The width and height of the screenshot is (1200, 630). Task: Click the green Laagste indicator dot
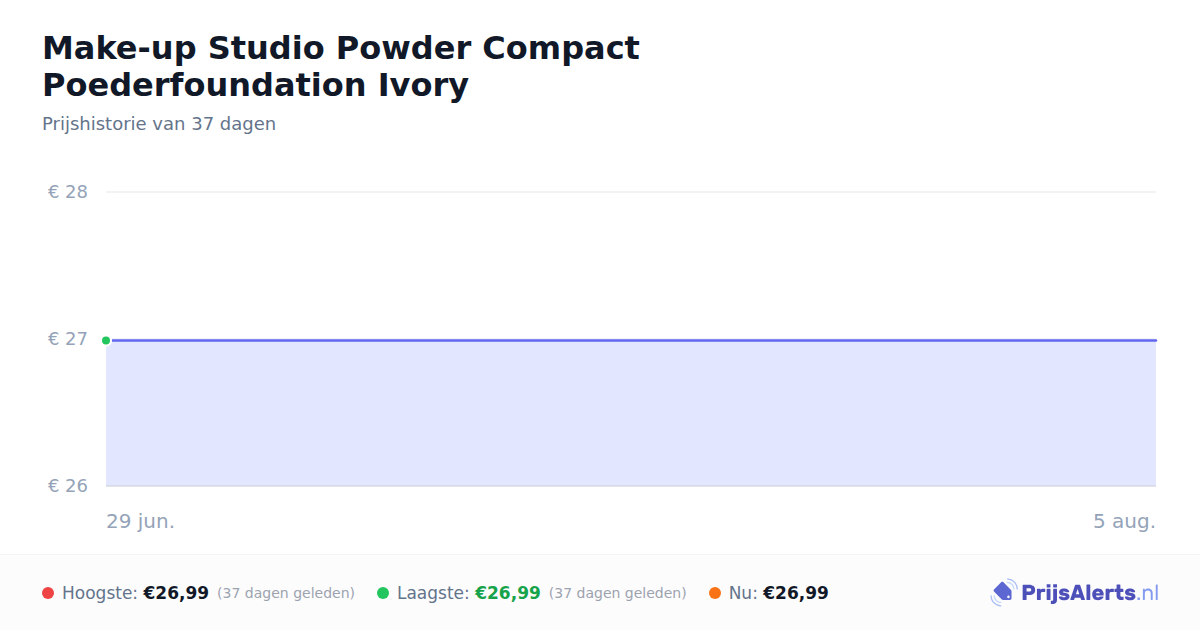click(383, 593)
